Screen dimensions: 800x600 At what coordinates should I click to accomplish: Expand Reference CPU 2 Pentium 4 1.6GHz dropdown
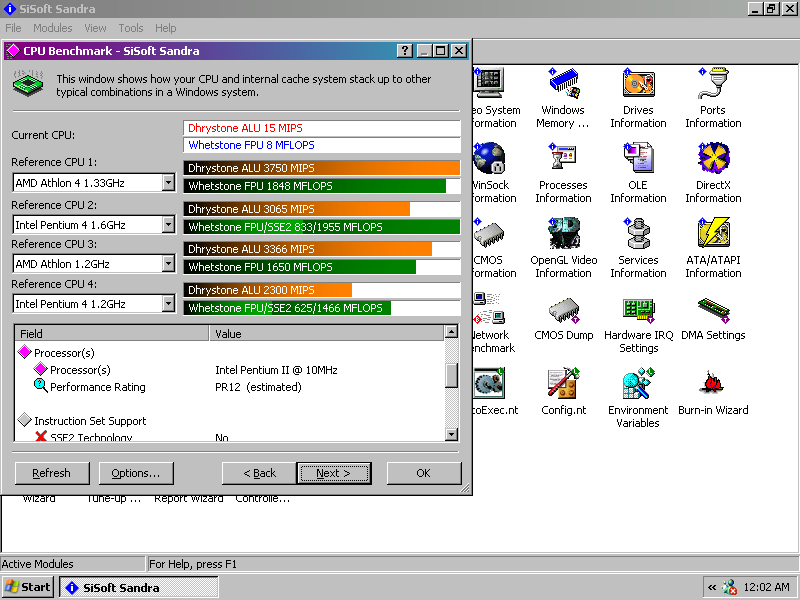(x=167, y=225)
